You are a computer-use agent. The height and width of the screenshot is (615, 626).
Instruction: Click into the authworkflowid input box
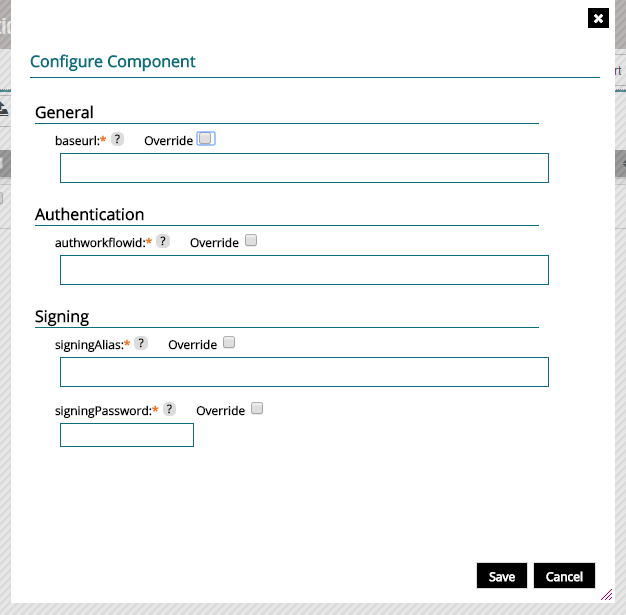click(304, 270)
